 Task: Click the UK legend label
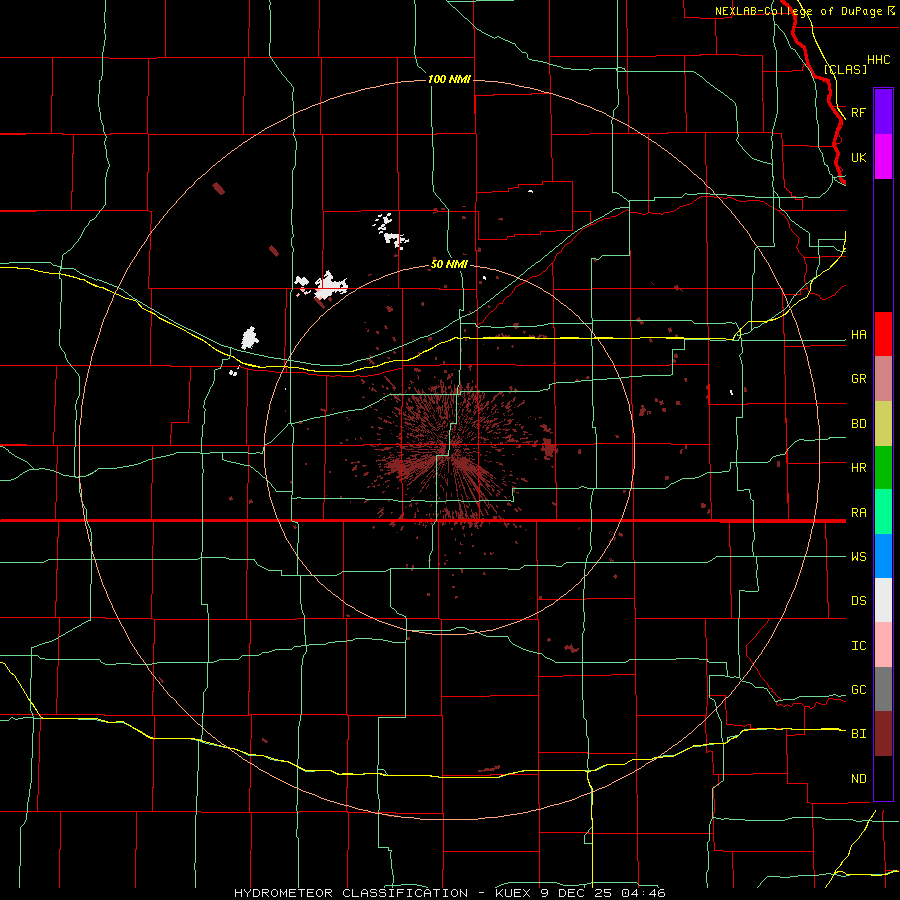coord(859,157)
